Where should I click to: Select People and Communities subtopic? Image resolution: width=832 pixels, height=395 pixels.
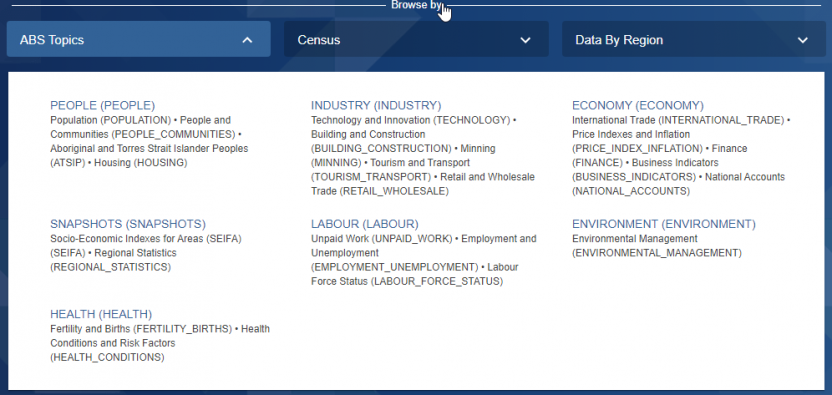tap(143, 127)
